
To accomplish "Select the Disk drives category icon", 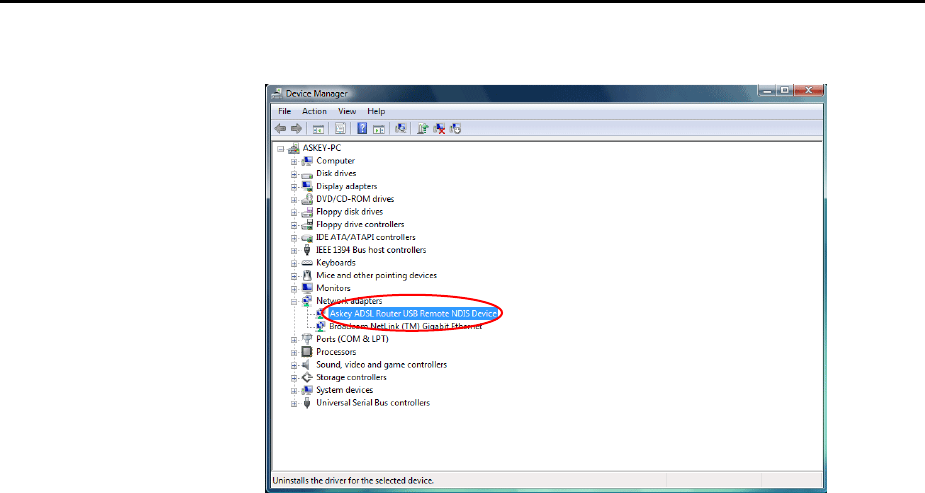I will click(307, 174).
